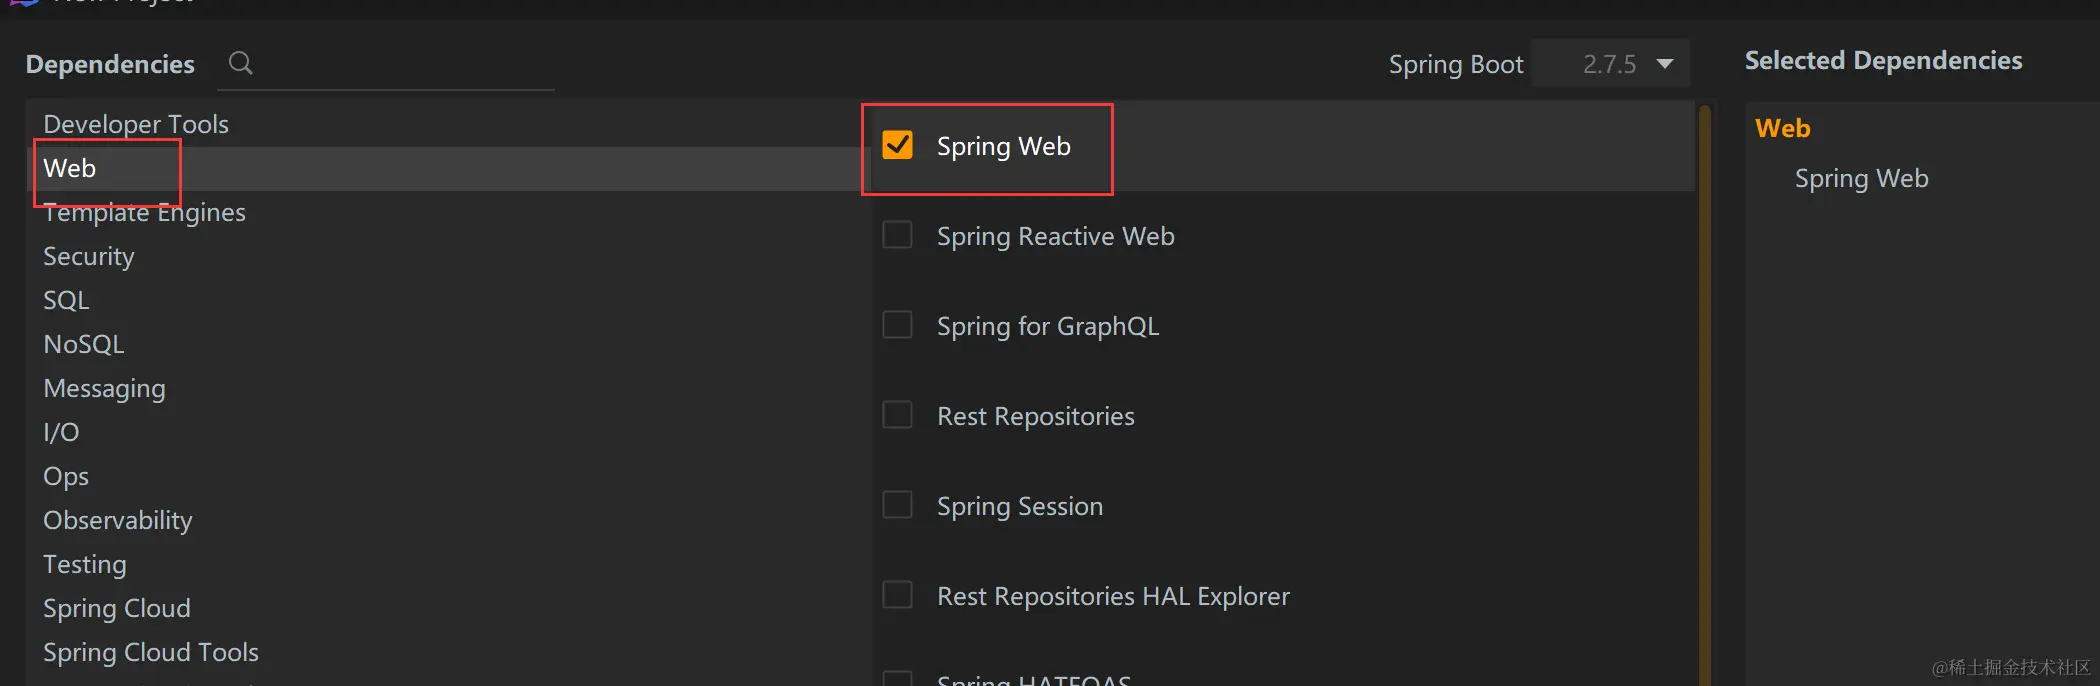This screenshot has width=2100, height=686.
Task: Open the NoSQL dependency category
Action: point(84,344)
